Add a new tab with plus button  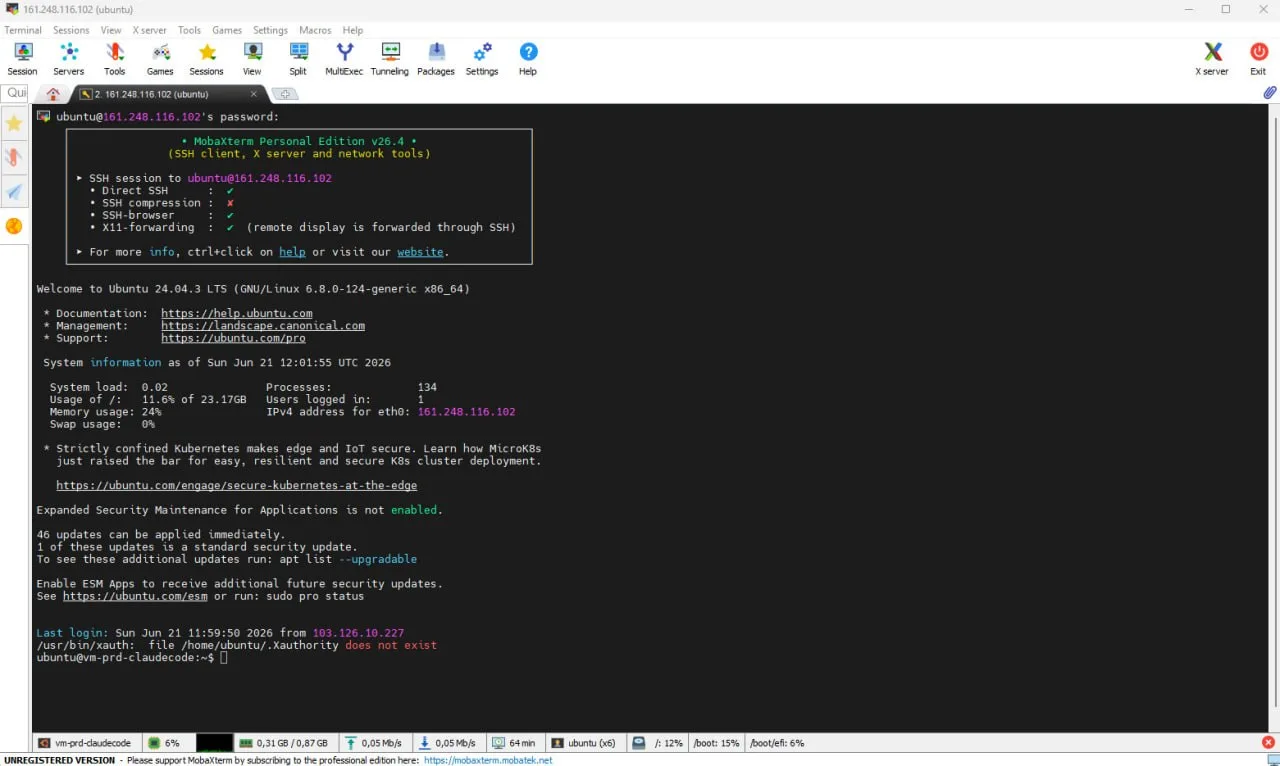[x=285, y=94]
